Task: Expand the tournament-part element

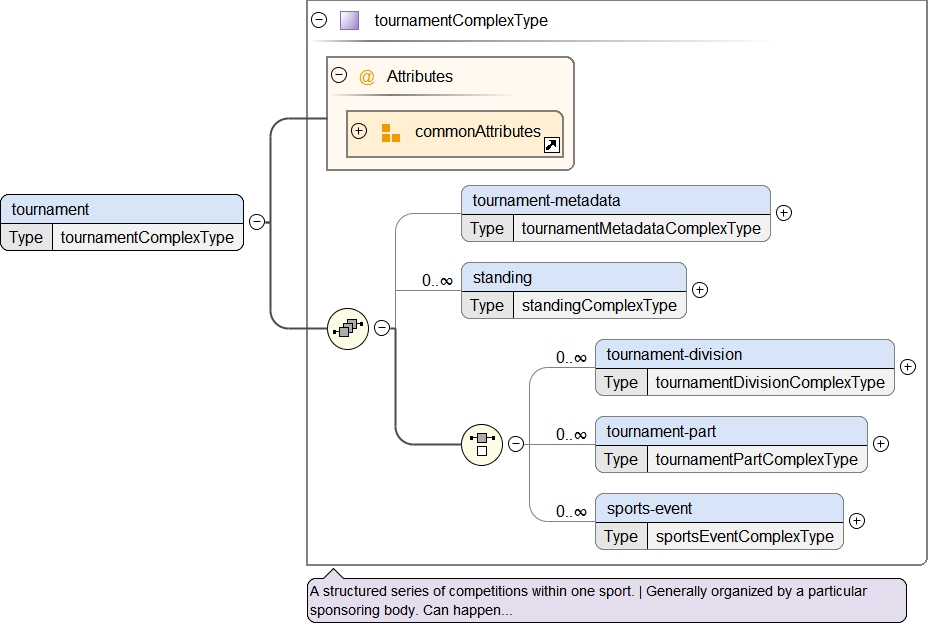Action: (x=881, y=444)
